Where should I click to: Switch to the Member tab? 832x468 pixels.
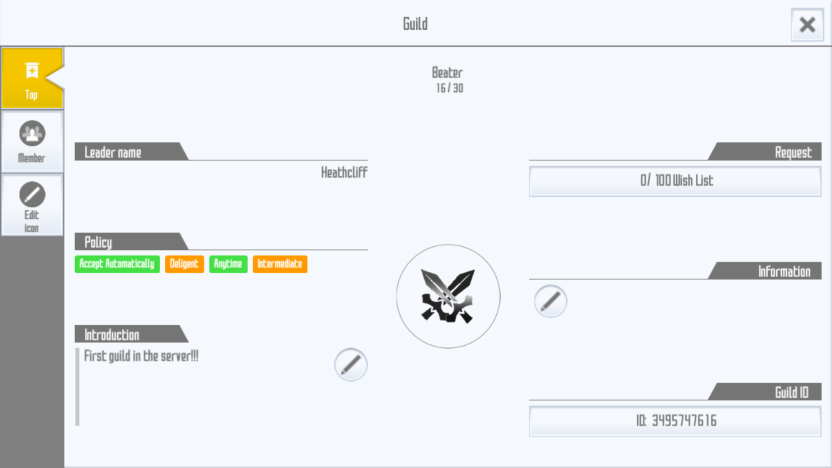pos(32,142)
